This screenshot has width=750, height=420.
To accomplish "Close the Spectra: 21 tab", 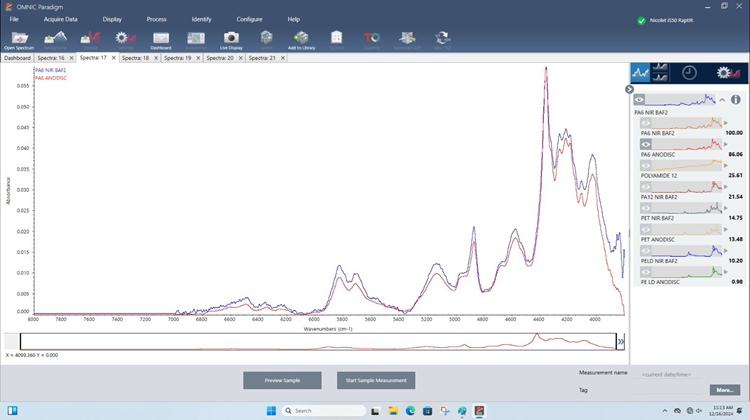I will coord(283,58).
